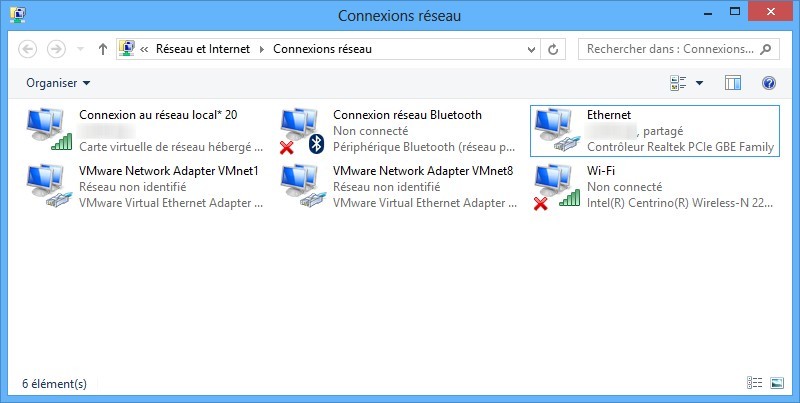This screenshot has width=800, height=403.
Task: Click the window system icon in the title bar
Action: coord(18,14)
